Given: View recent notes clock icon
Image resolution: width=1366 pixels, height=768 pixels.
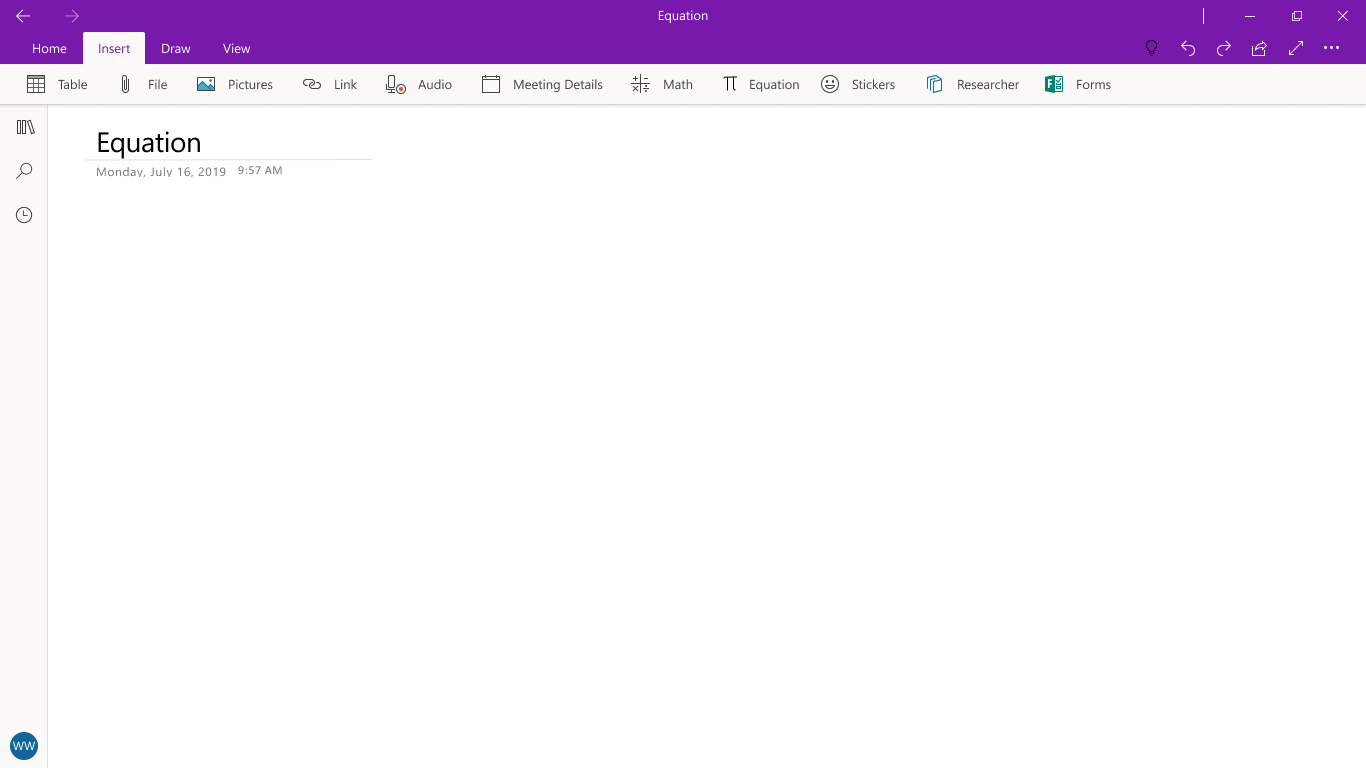Looking at the screenshot, I should point(25,215).
